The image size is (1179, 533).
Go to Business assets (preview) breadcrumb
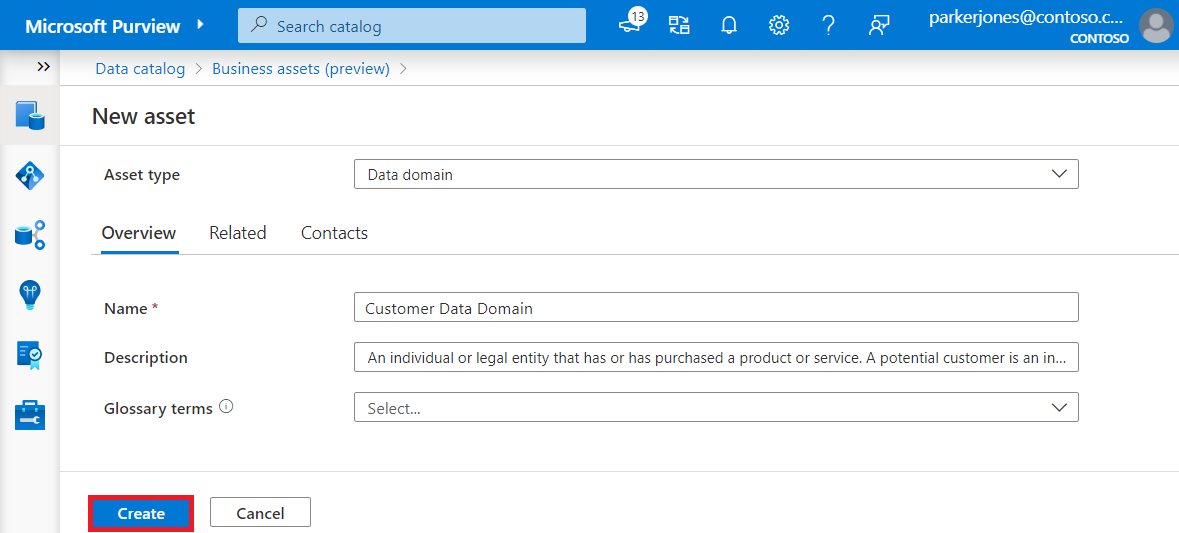(x=300, y=69)
